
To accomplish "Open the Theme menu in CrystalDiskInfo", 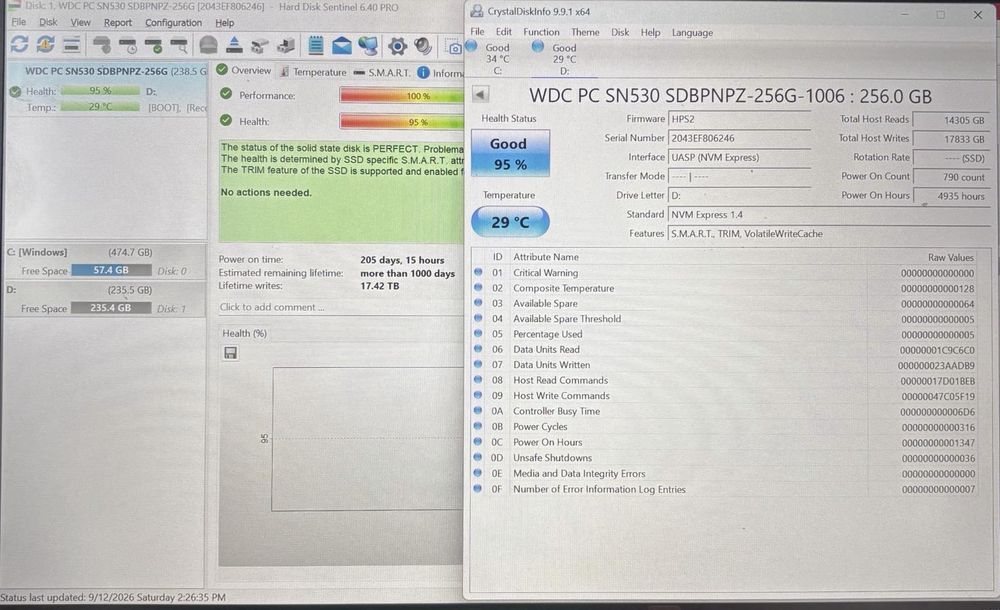I will pos(585,32).
